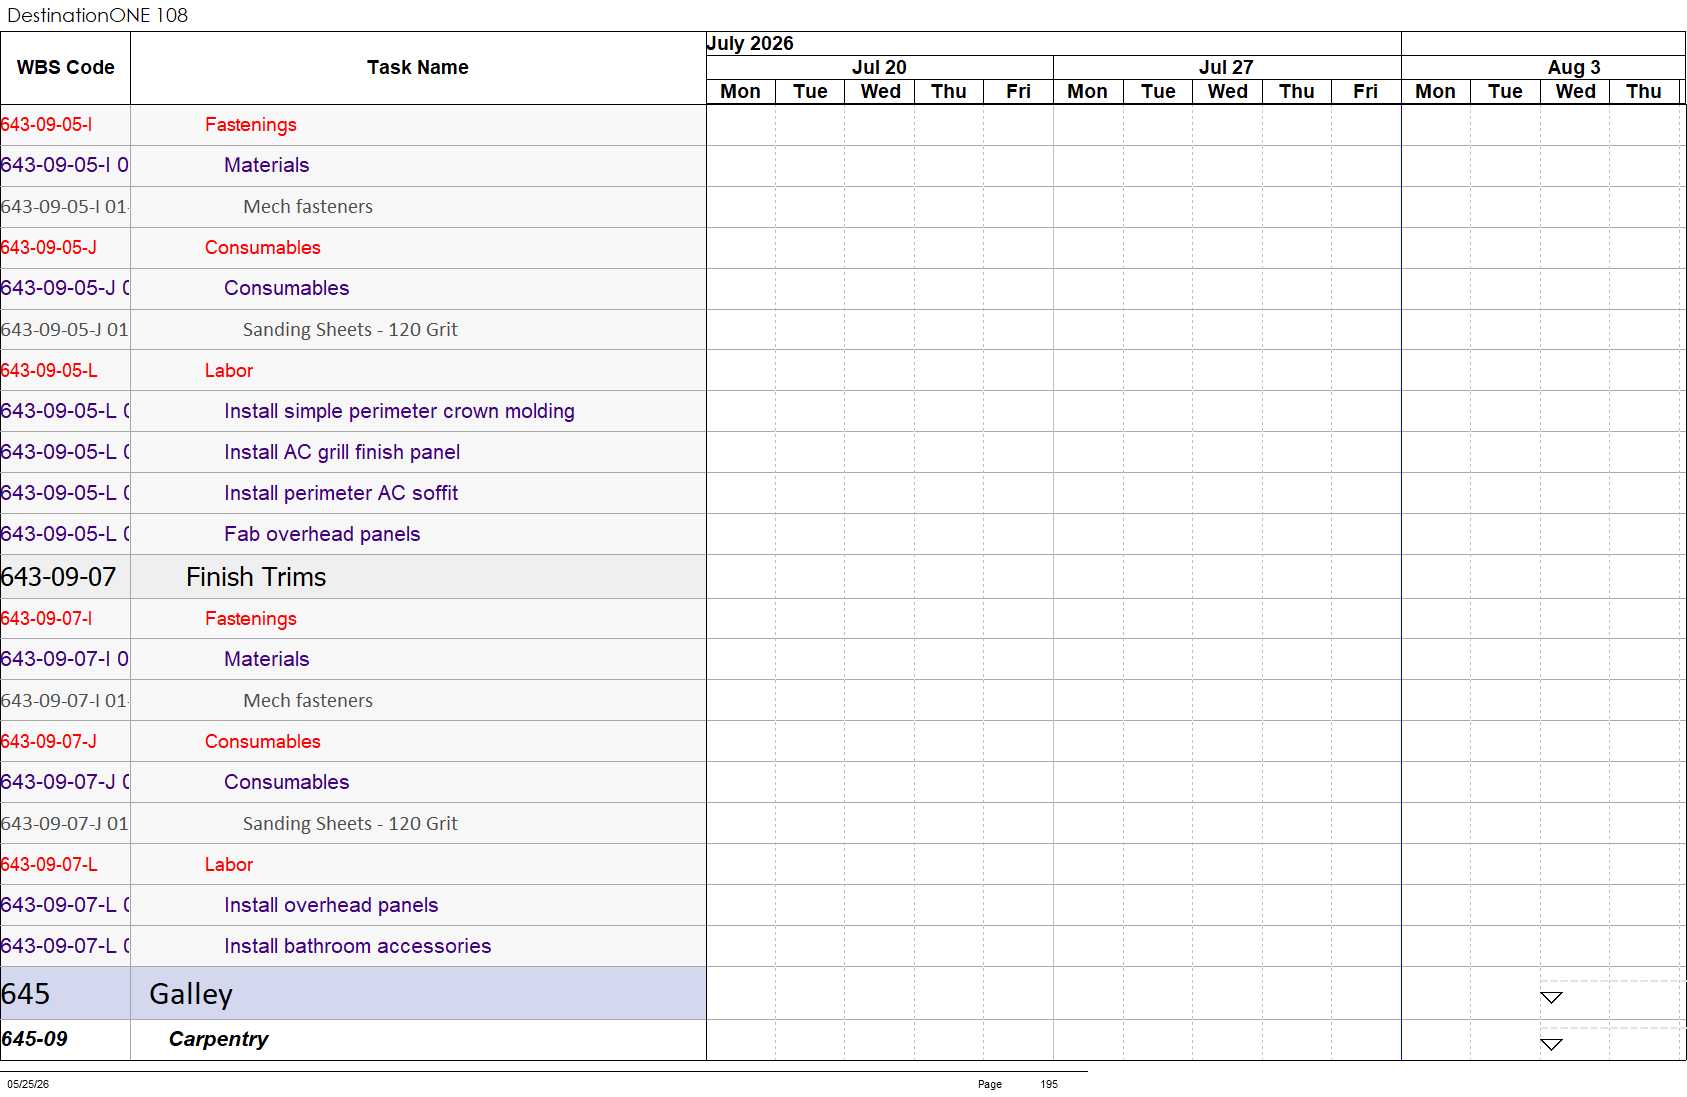Select the Task Name column header
1687x1097 pixels.
[418, 68]
